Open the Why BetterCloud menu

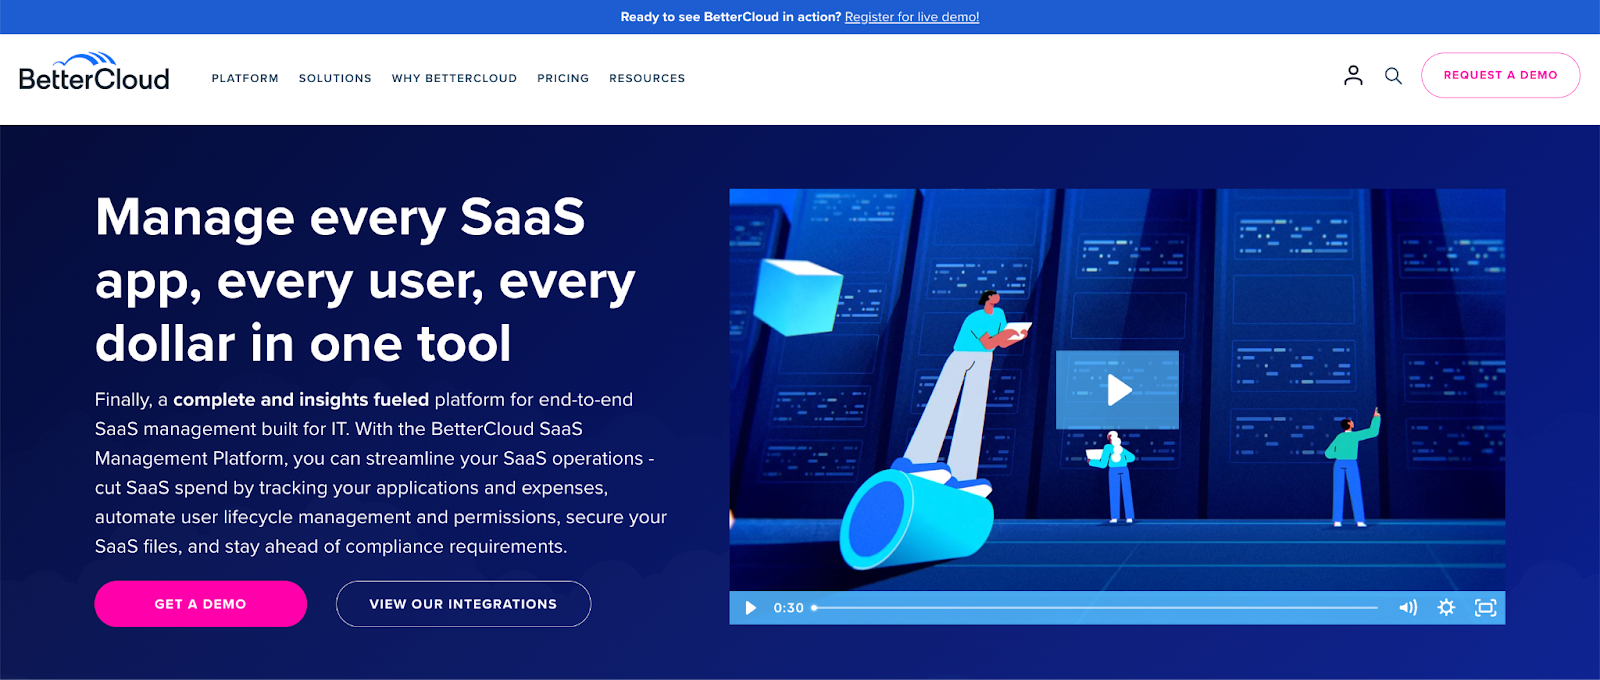[454, 78]
